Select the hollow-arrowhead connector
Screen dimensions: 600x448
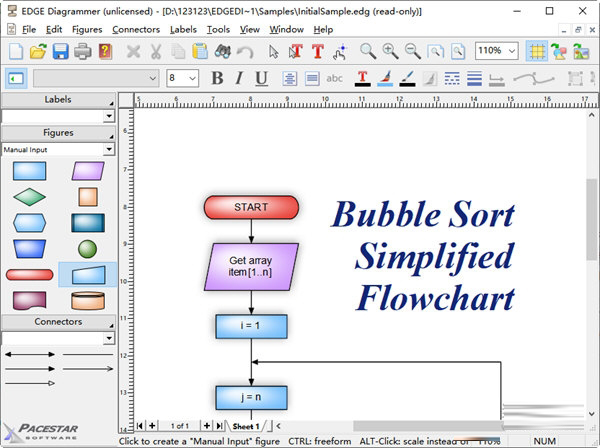29,383
